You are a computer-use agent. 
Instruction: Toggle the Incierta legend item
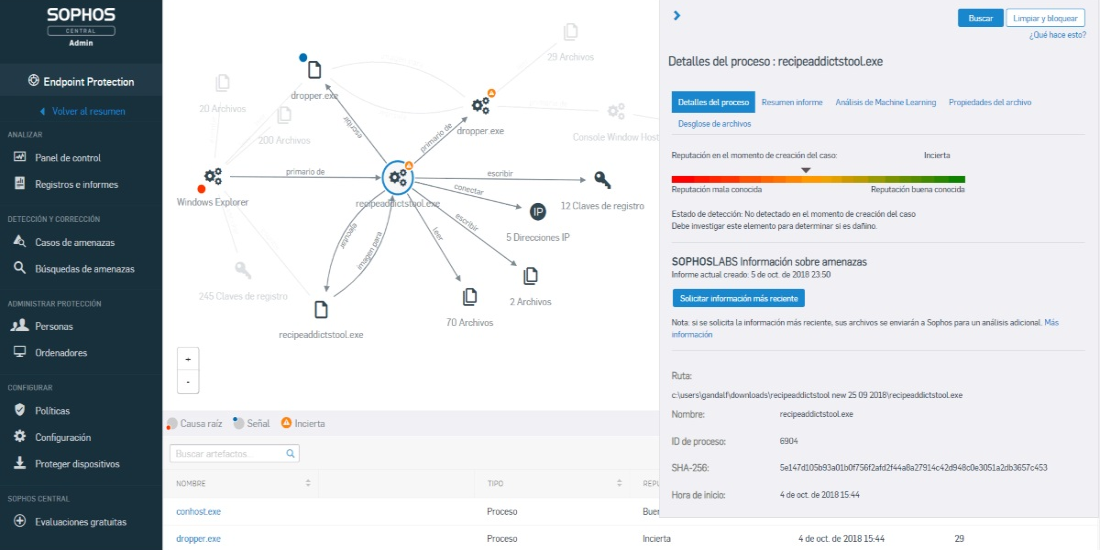[303, 424]
